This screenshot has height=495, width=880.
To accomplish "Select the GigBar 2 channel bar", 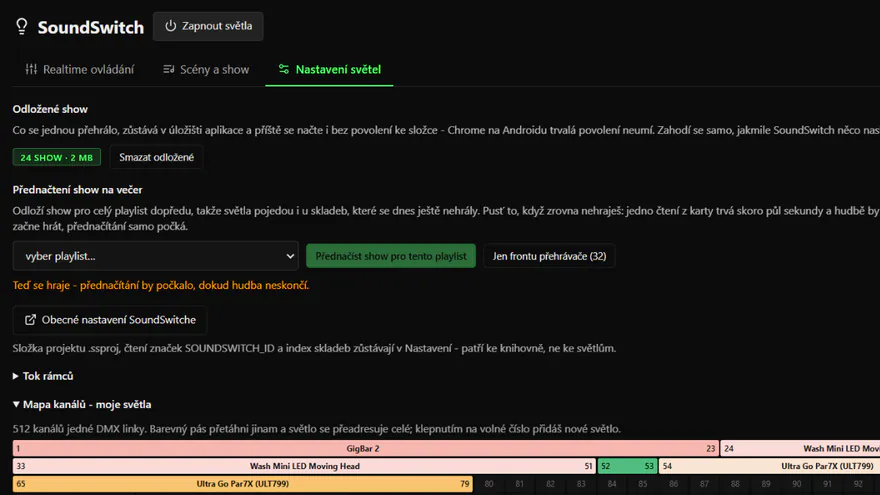I will pos(365,448).
